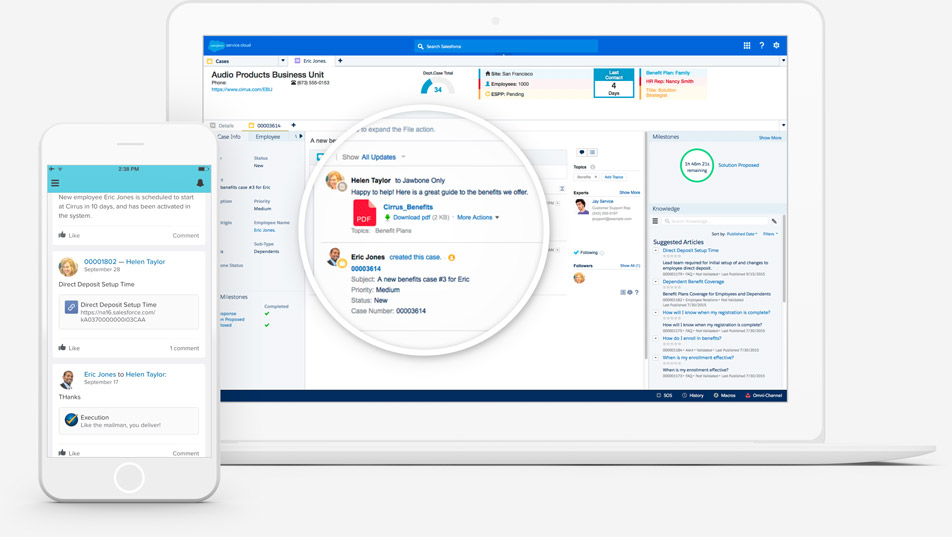Image resolution: width=952 pixels, height=537 pixels.
Task: Open the Employee tab
Action: tap(268, 137)
